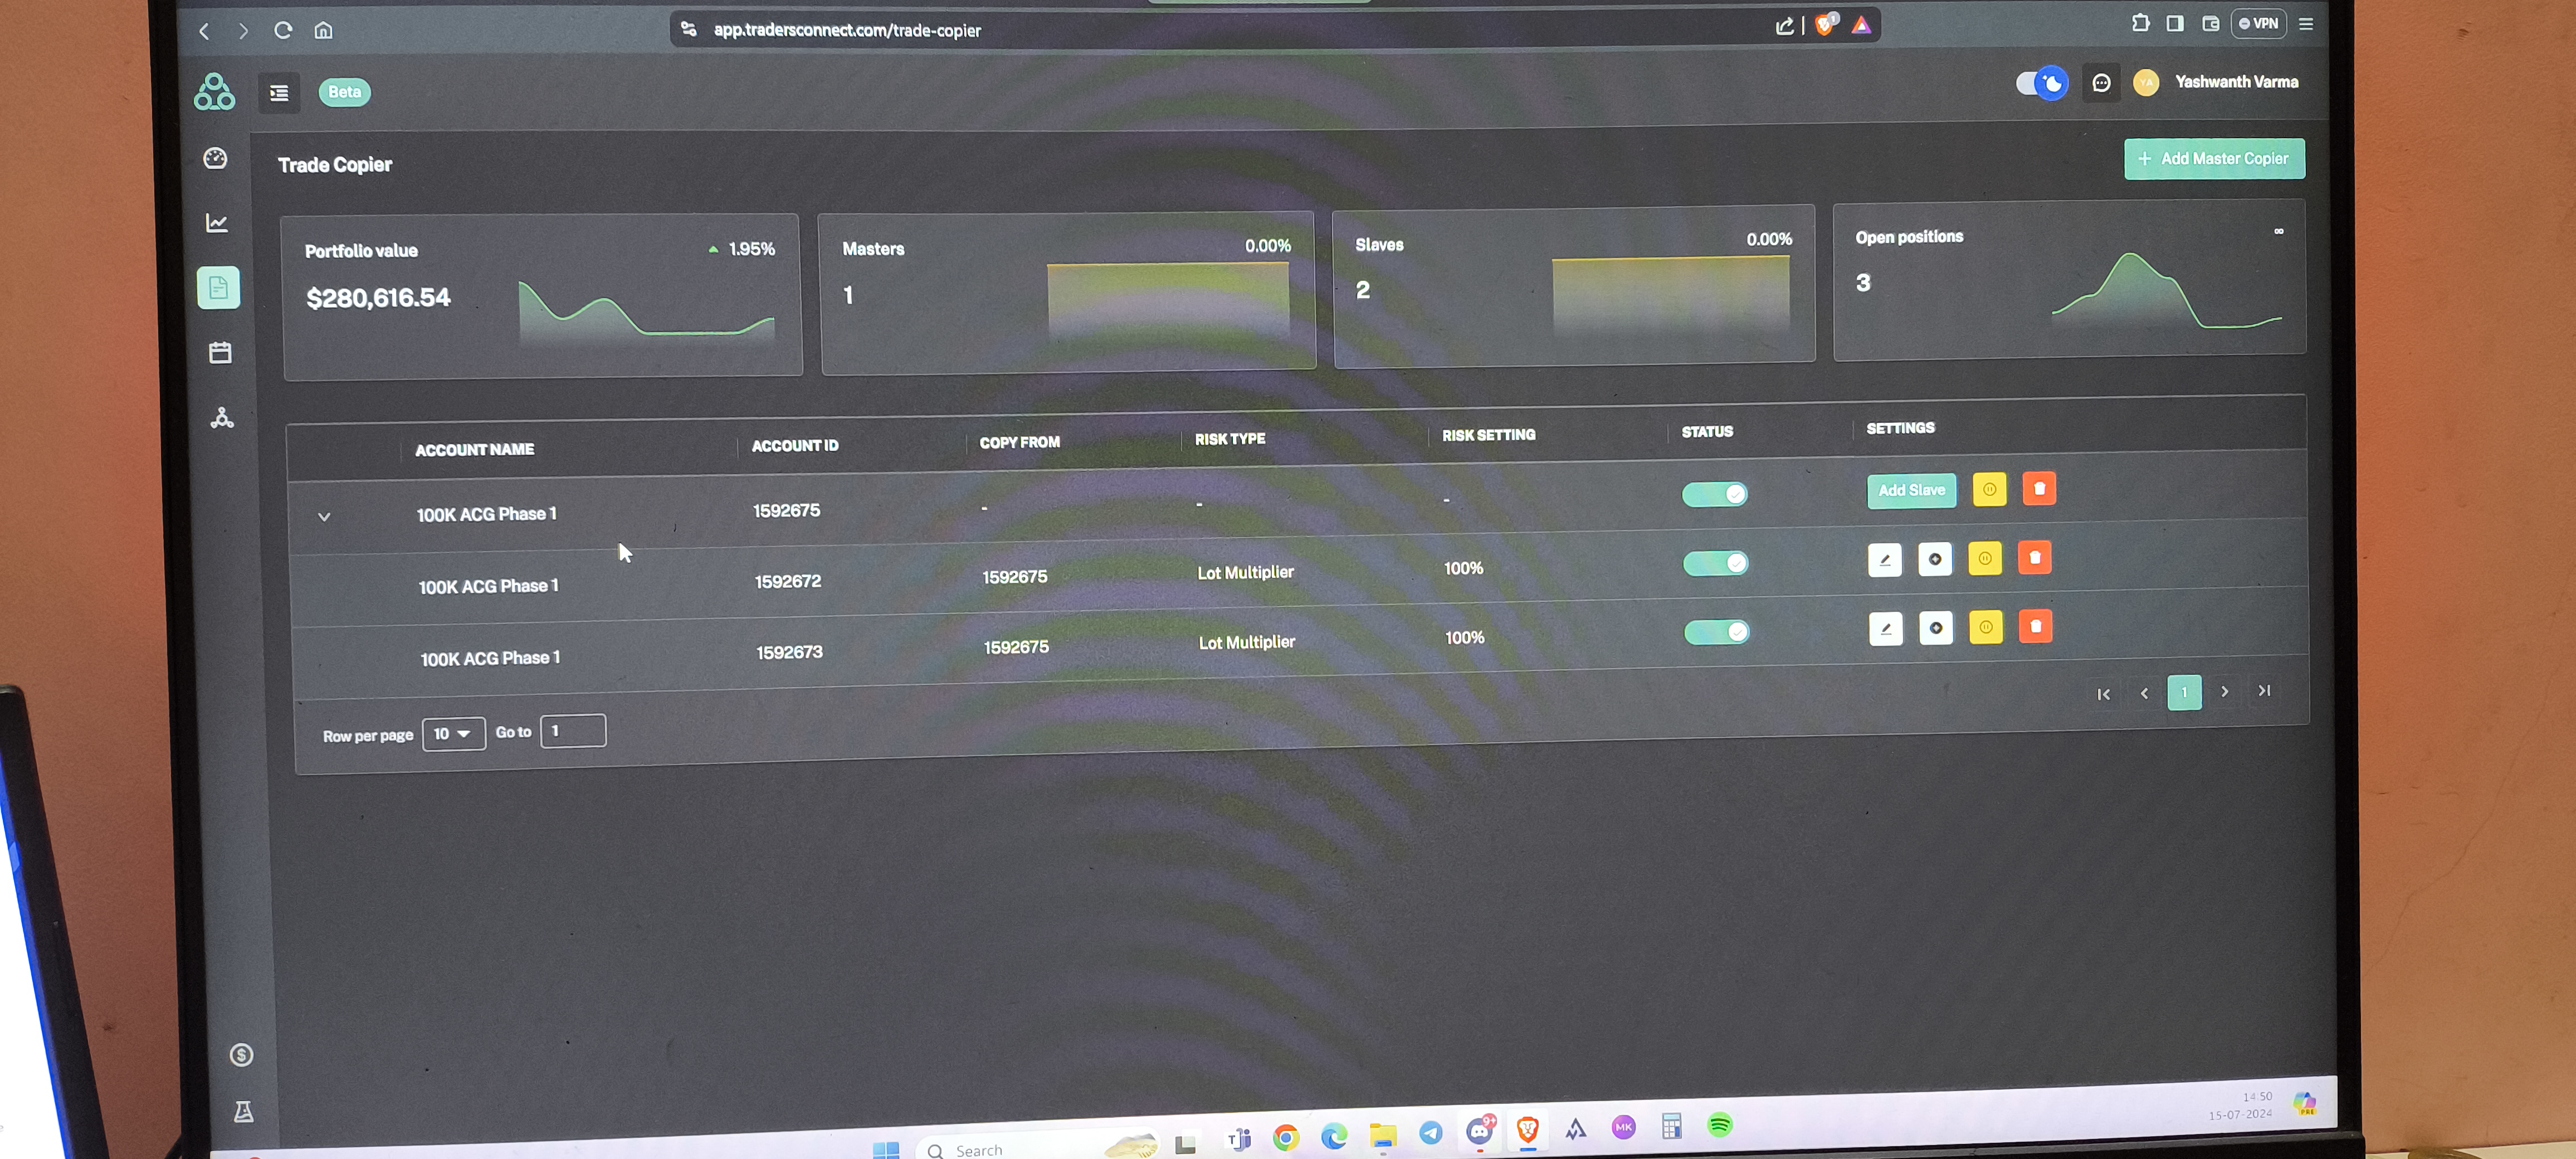Open the analytics chart sidebar icon
Screen dimensions: 2576x1159
pos(217,223)
